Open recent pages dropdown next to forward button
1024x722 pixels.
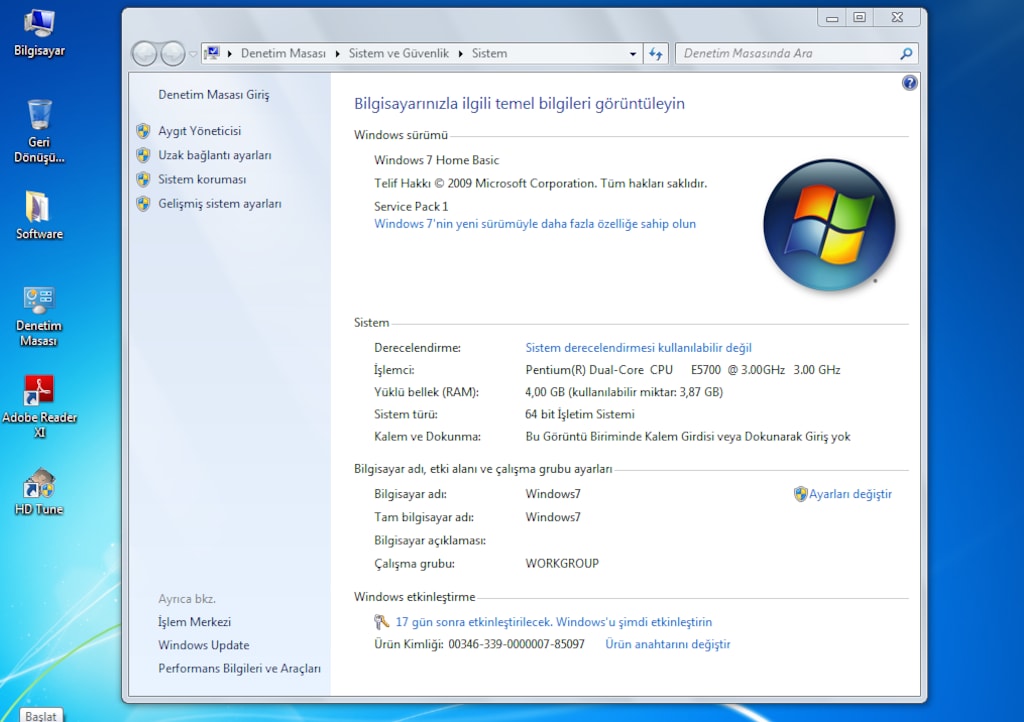pyautogui.click(x=193, y=54)
